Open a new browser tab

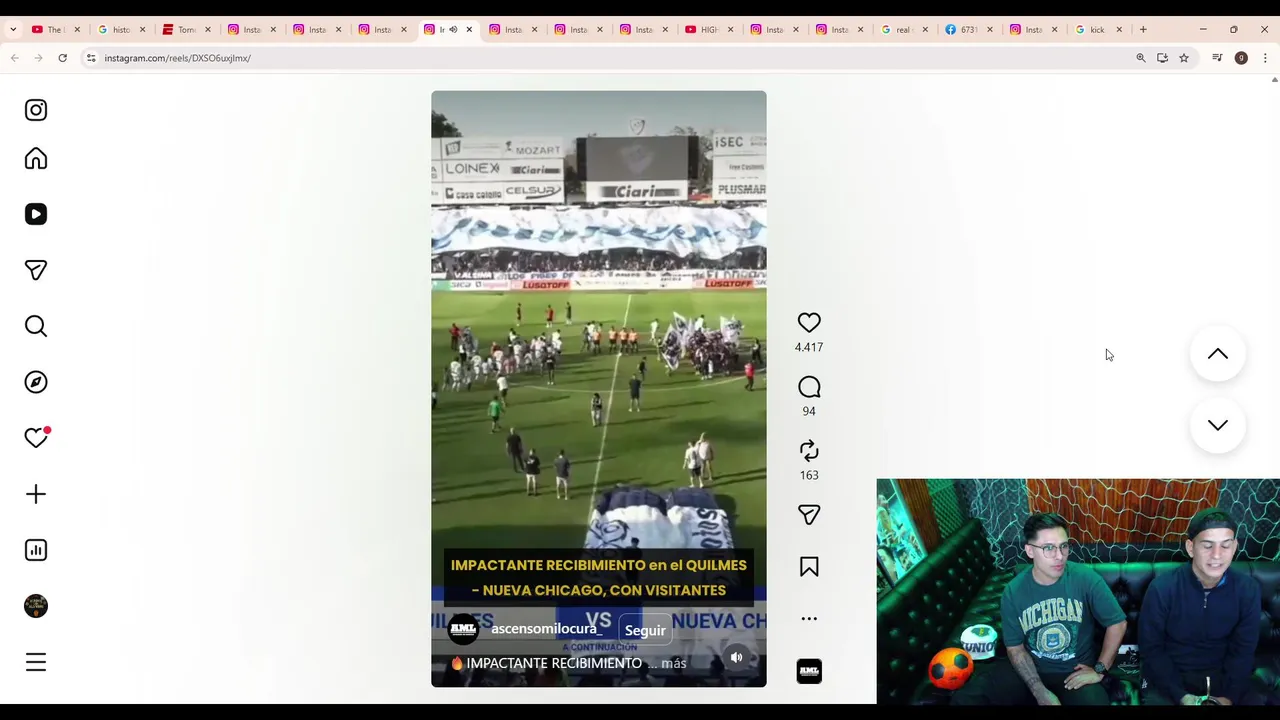[x=1143, y=30]
